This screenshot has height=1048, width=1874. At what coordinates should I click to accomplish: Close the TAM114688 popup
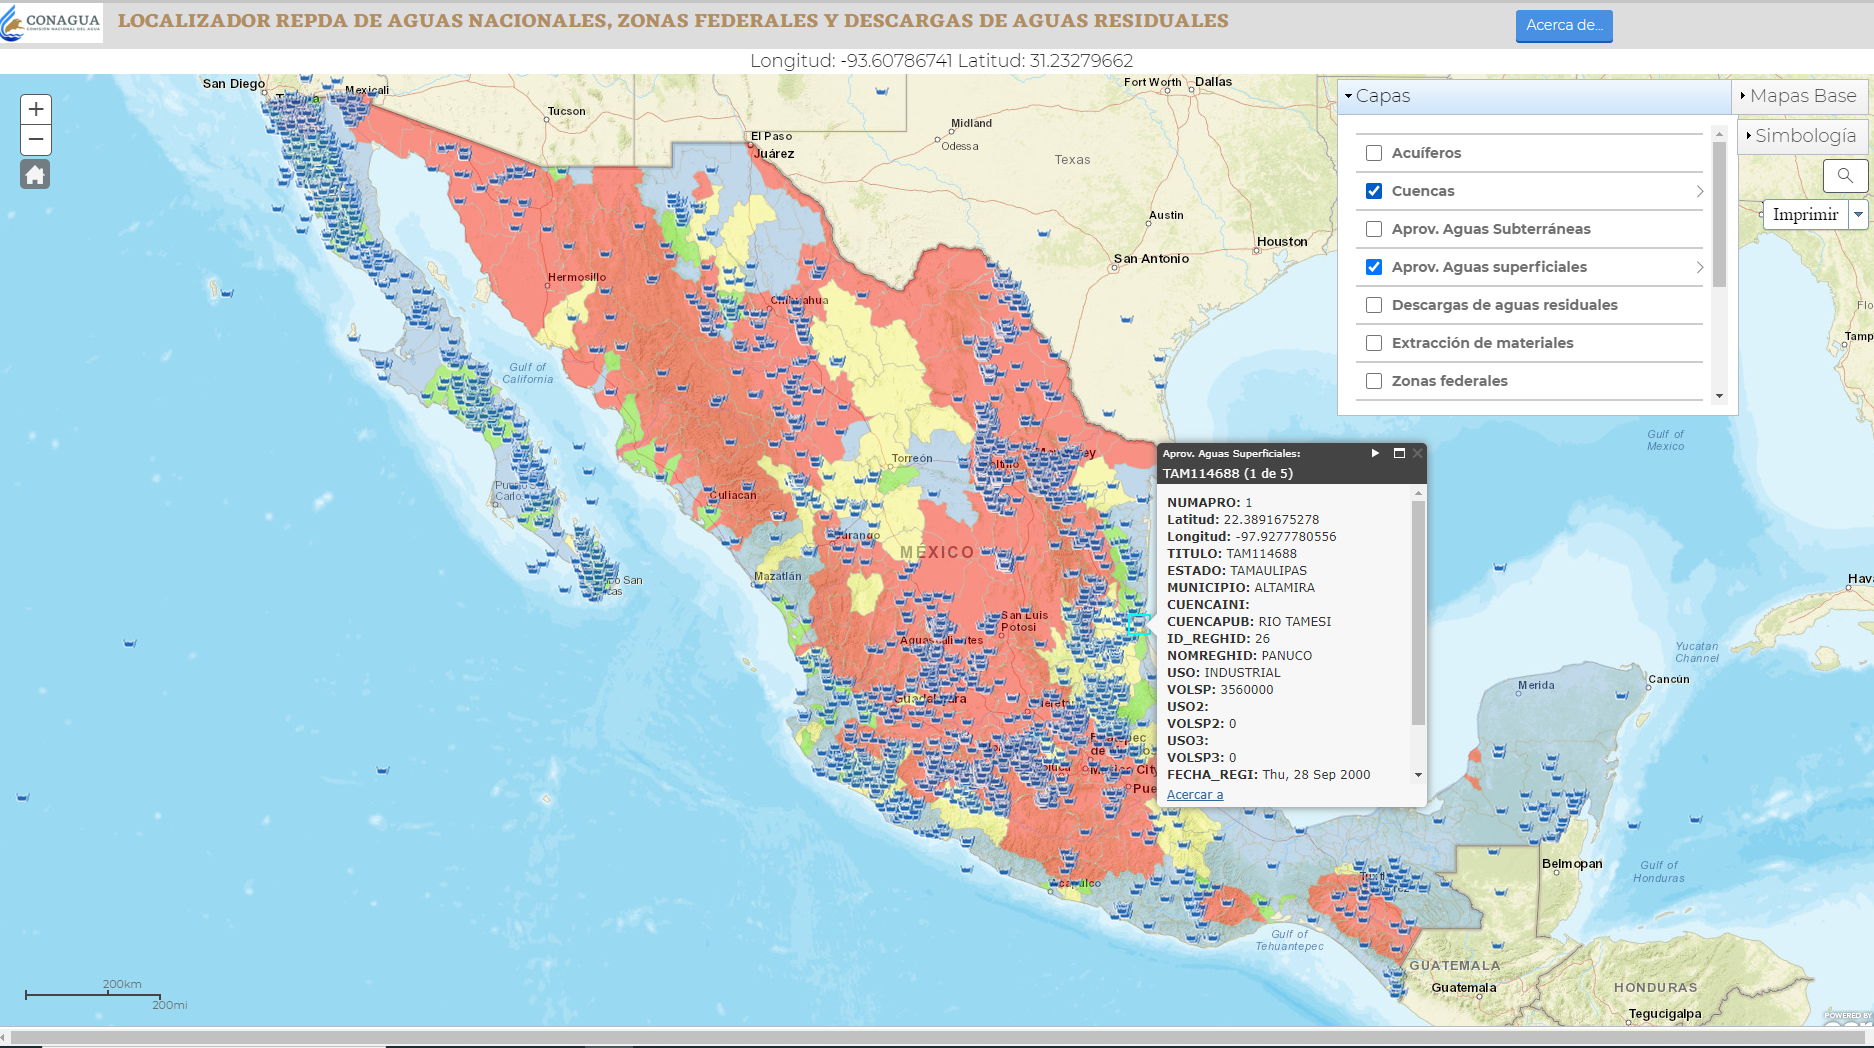tap(1417, 453)
